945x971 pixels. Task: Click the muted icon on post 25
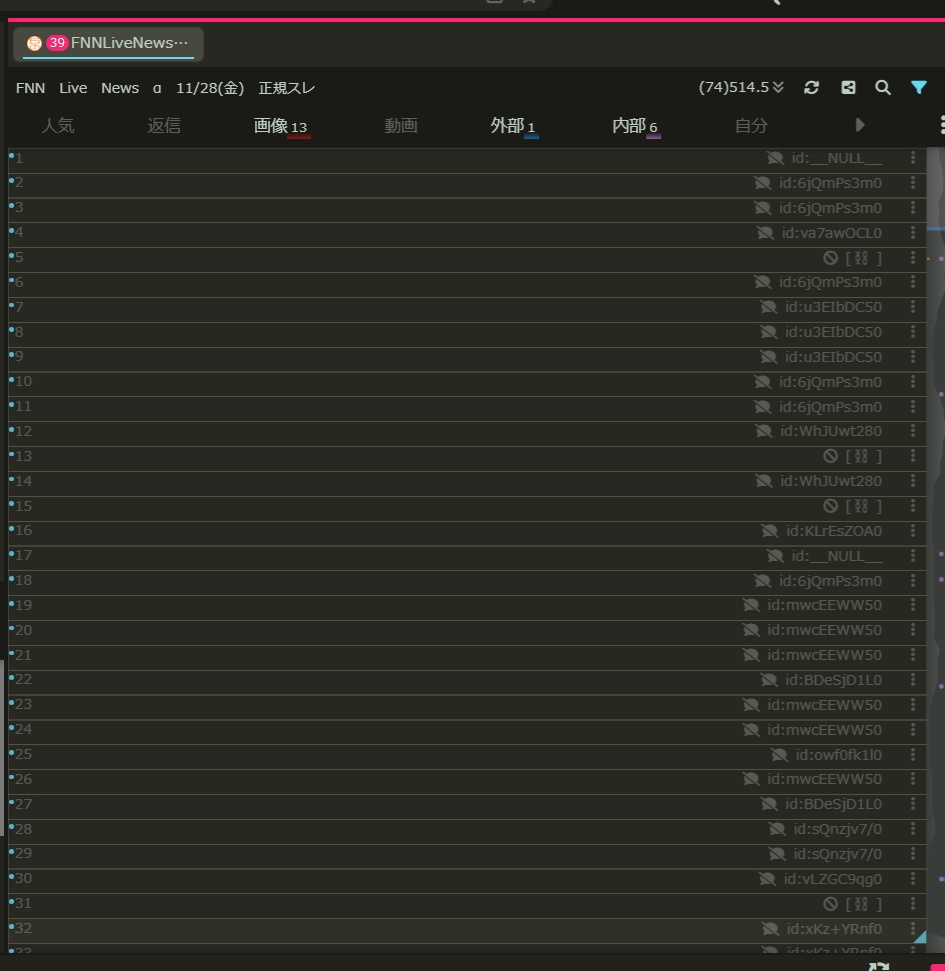pos(778,755)
